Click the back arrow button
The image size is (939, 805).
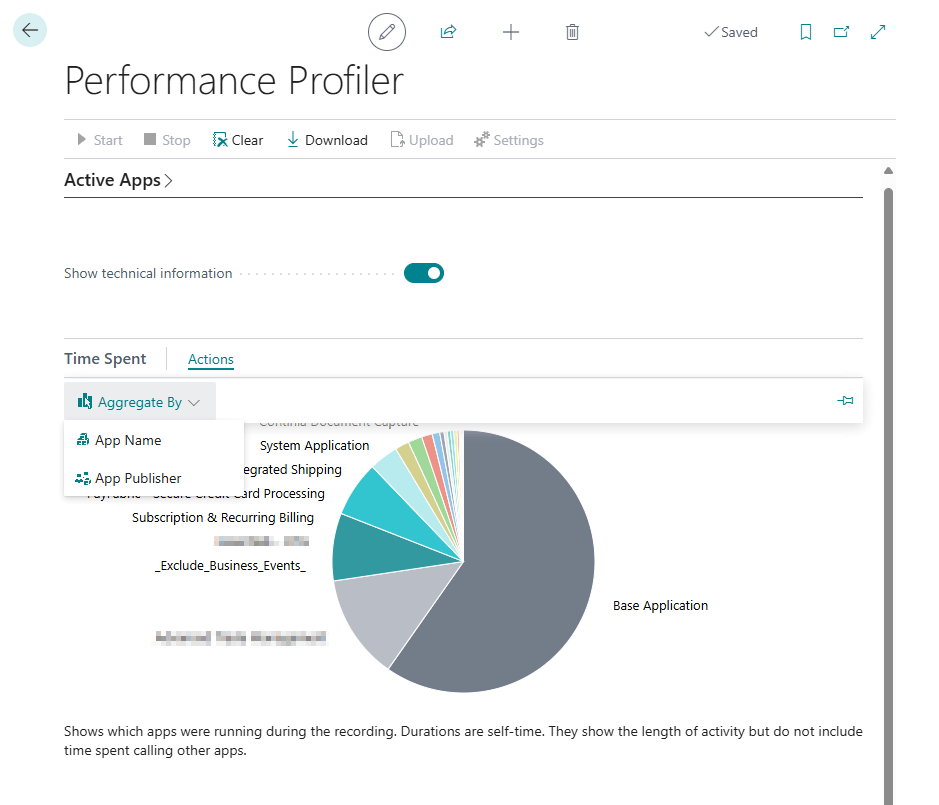click(30, 31)
